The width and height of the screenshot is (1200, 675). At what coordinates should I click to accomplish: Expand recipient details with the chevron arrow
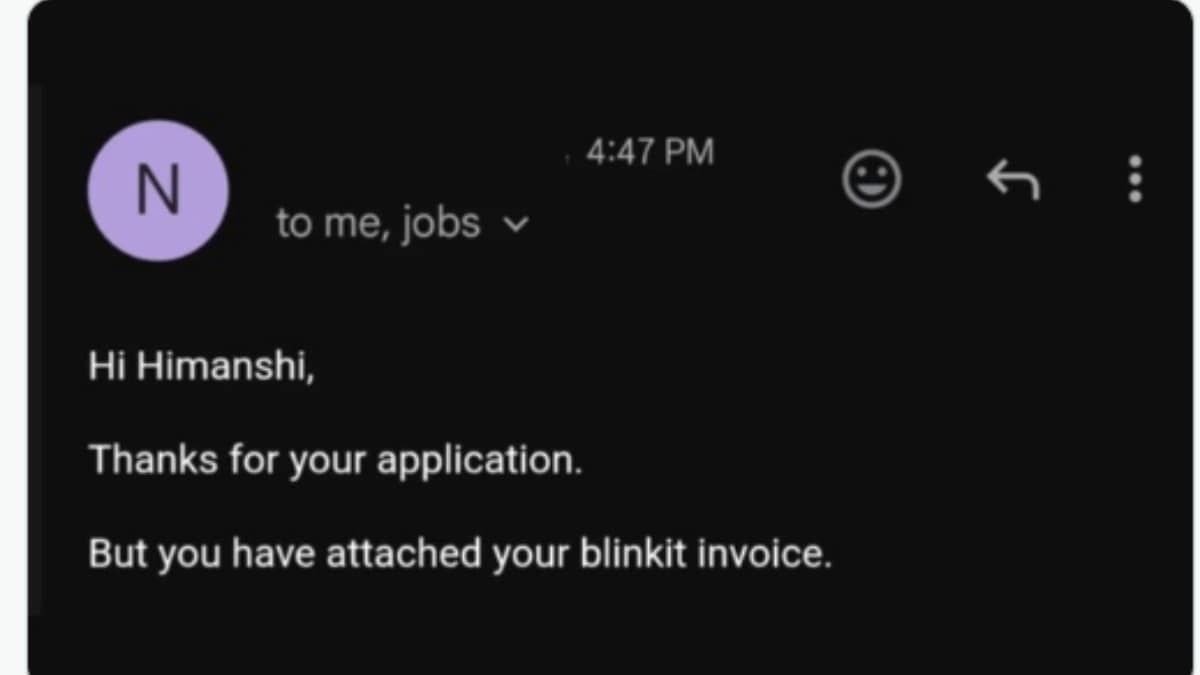tap(516, 225)
